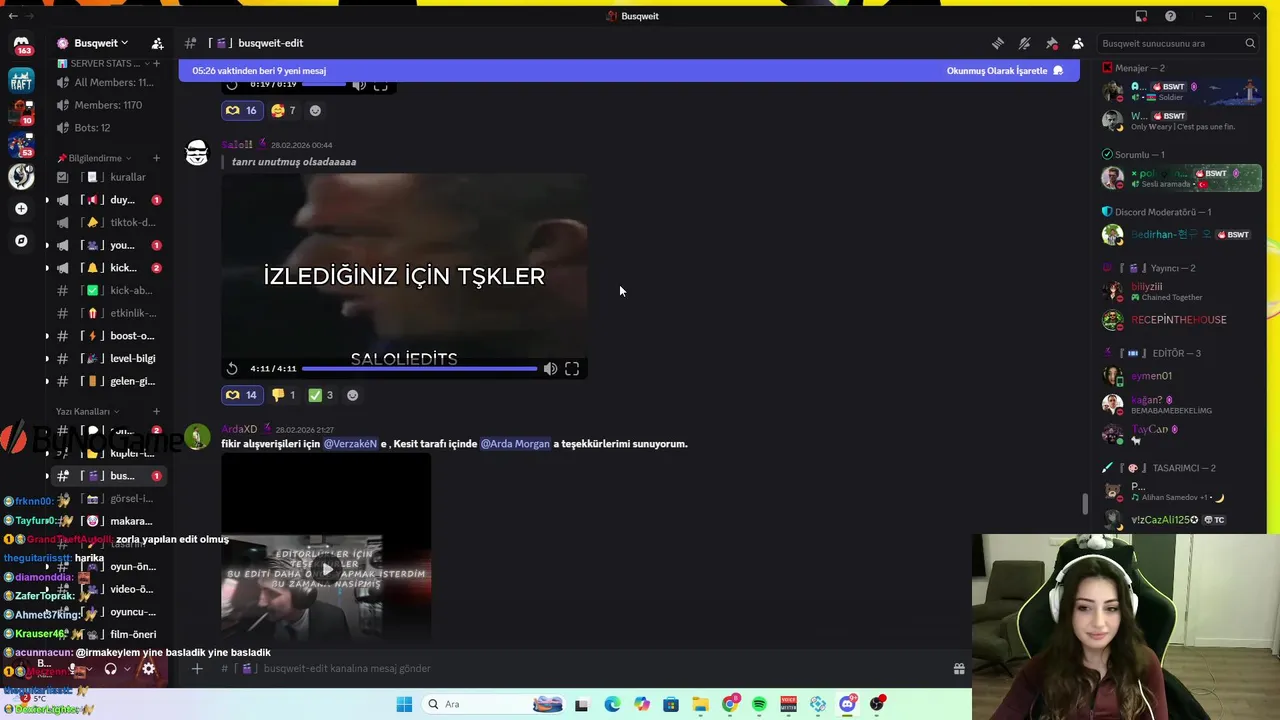1280x720 pixels.
Task: Open gift icon in message bar
Action: tap(959, 668)
